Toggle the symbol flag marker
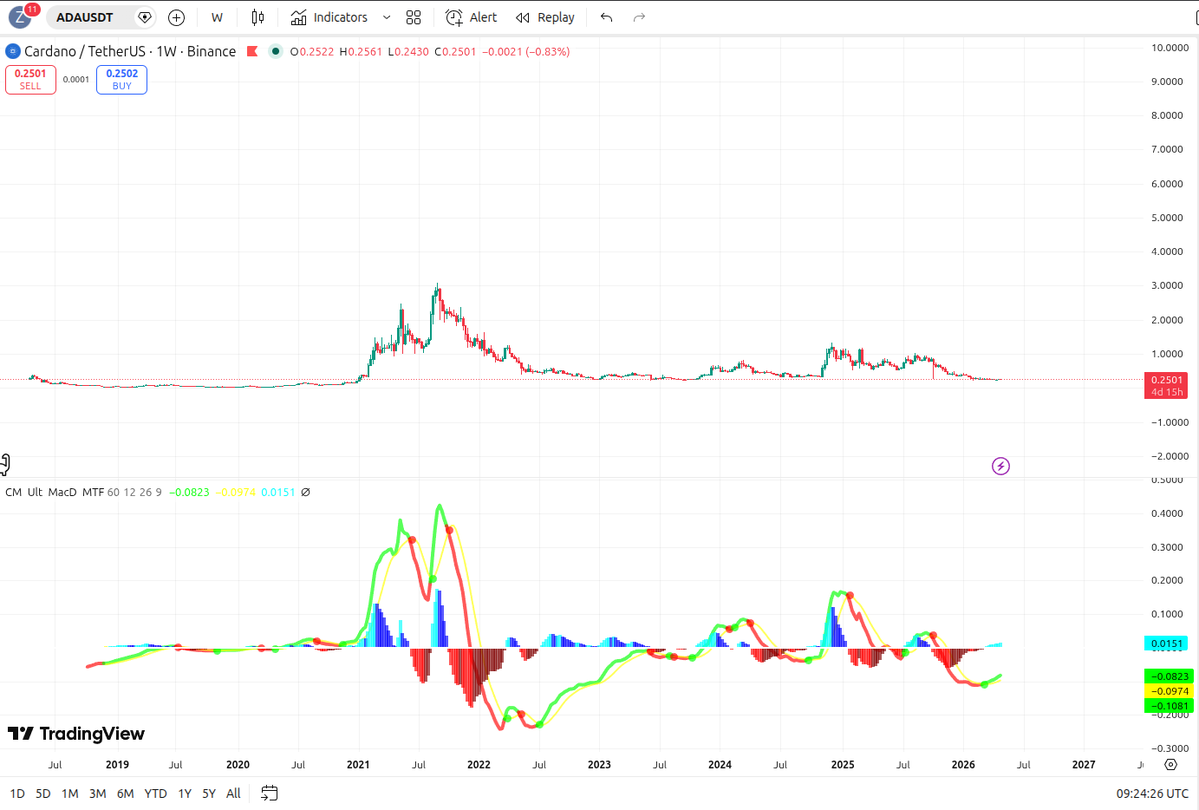The image size is (1199, 810). 252,51
